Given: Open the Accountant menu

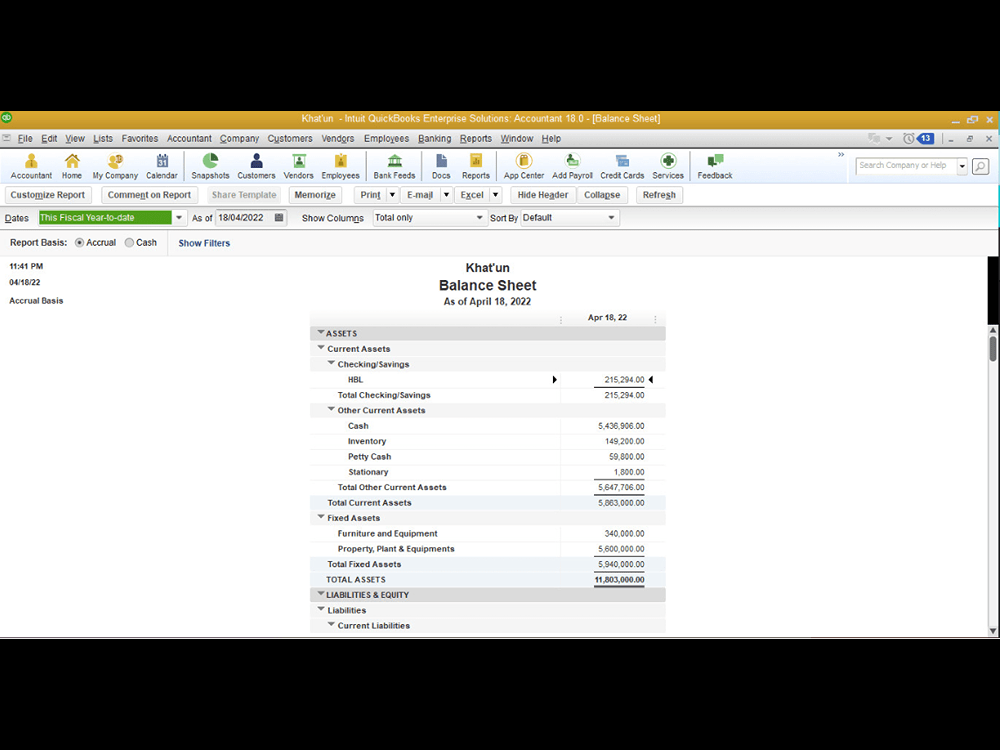Looking at the screenshot, I should [x=189, y=138].
